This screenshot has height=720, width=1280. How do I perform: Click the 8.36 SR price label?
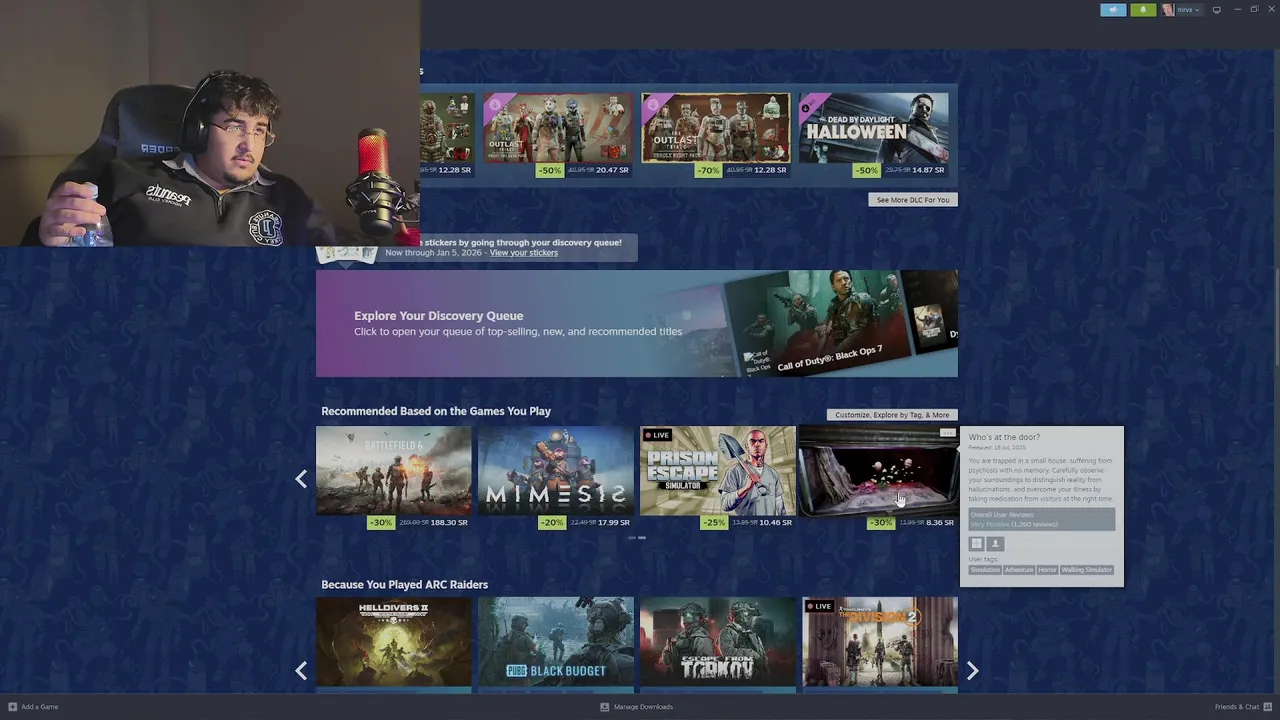click(x=940, y=523)
